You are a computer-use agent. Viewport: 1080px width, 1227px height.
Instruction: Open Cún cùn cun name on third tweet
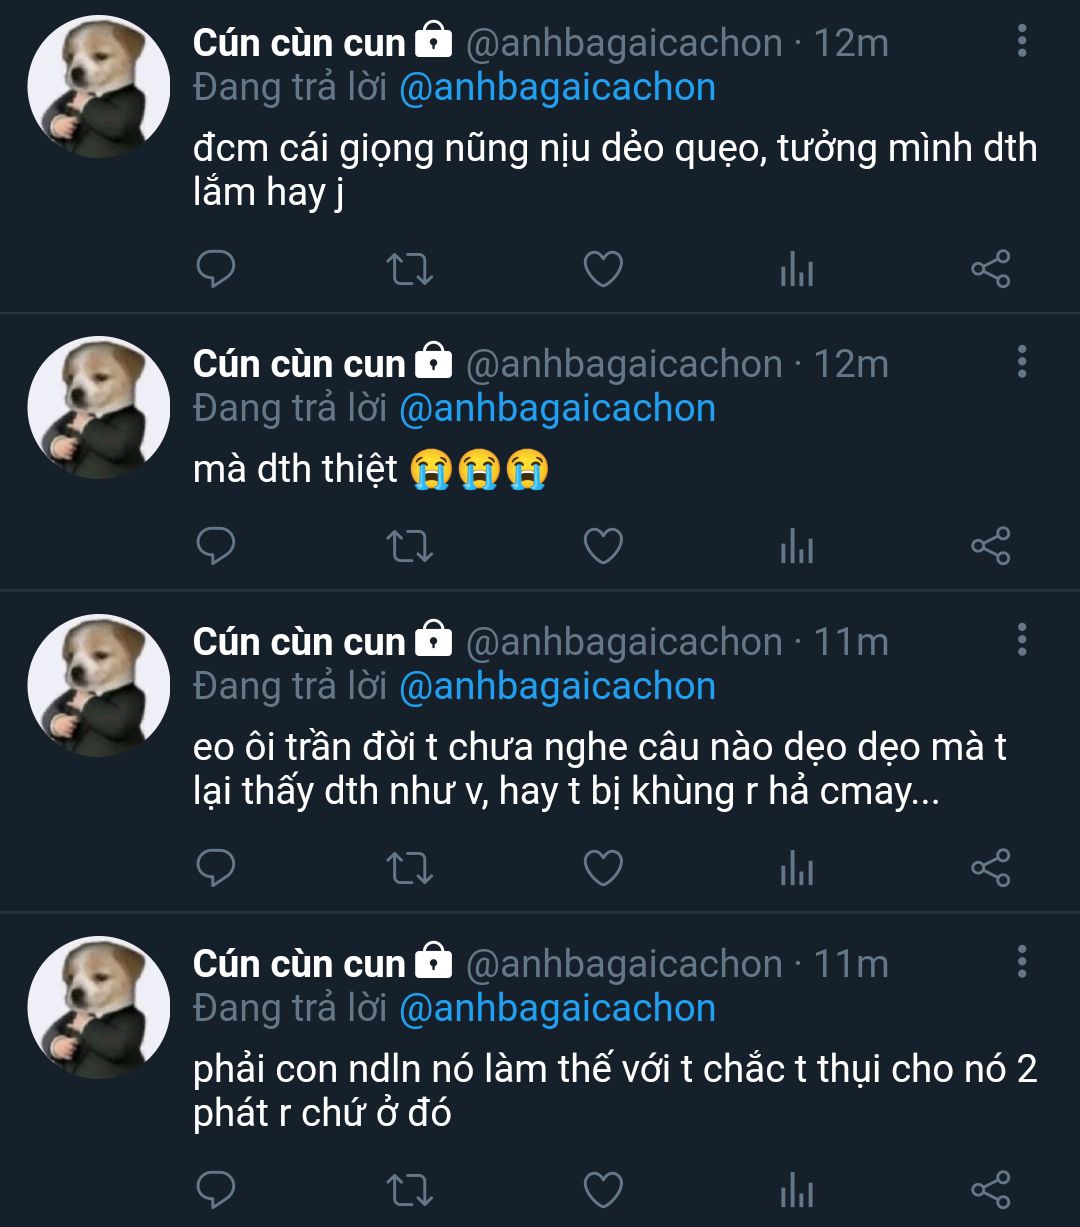coord(299,642)
